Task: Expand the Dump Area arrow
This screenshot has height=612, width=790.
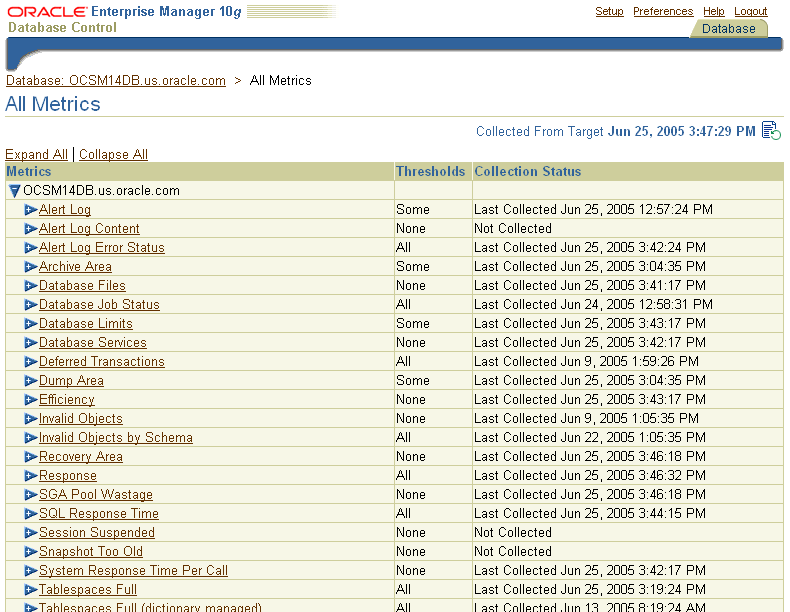Action: tap(31, 380)
